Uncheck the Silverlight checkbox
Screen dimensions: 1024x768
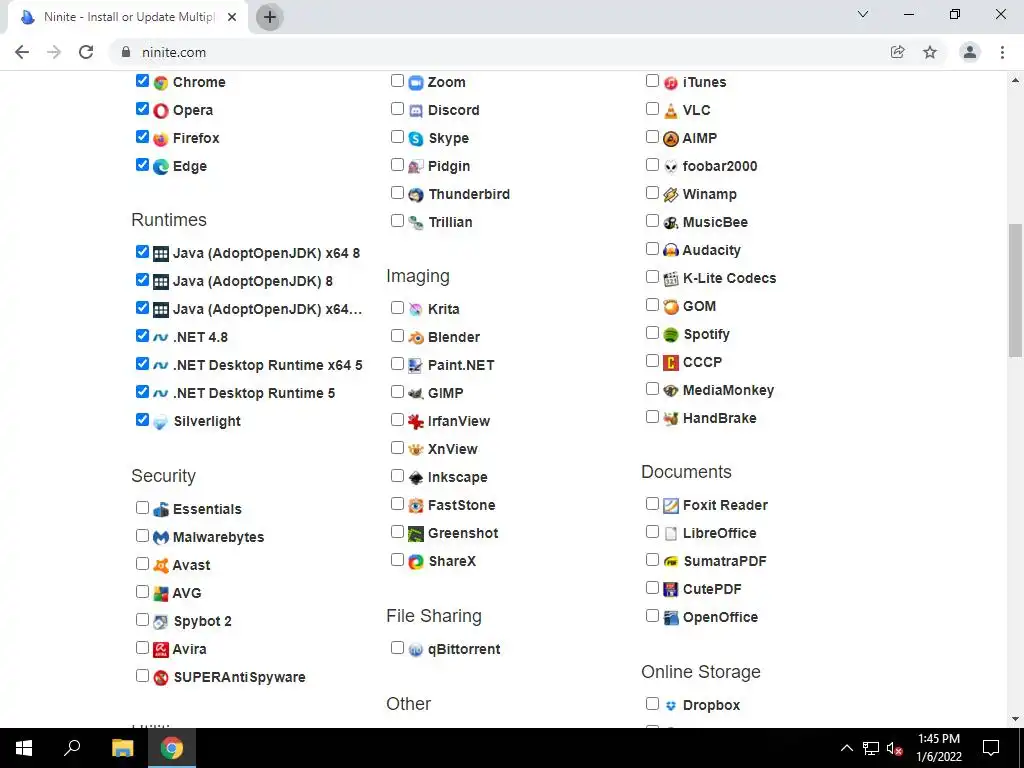pyautogui.click(x=142, y=419)
